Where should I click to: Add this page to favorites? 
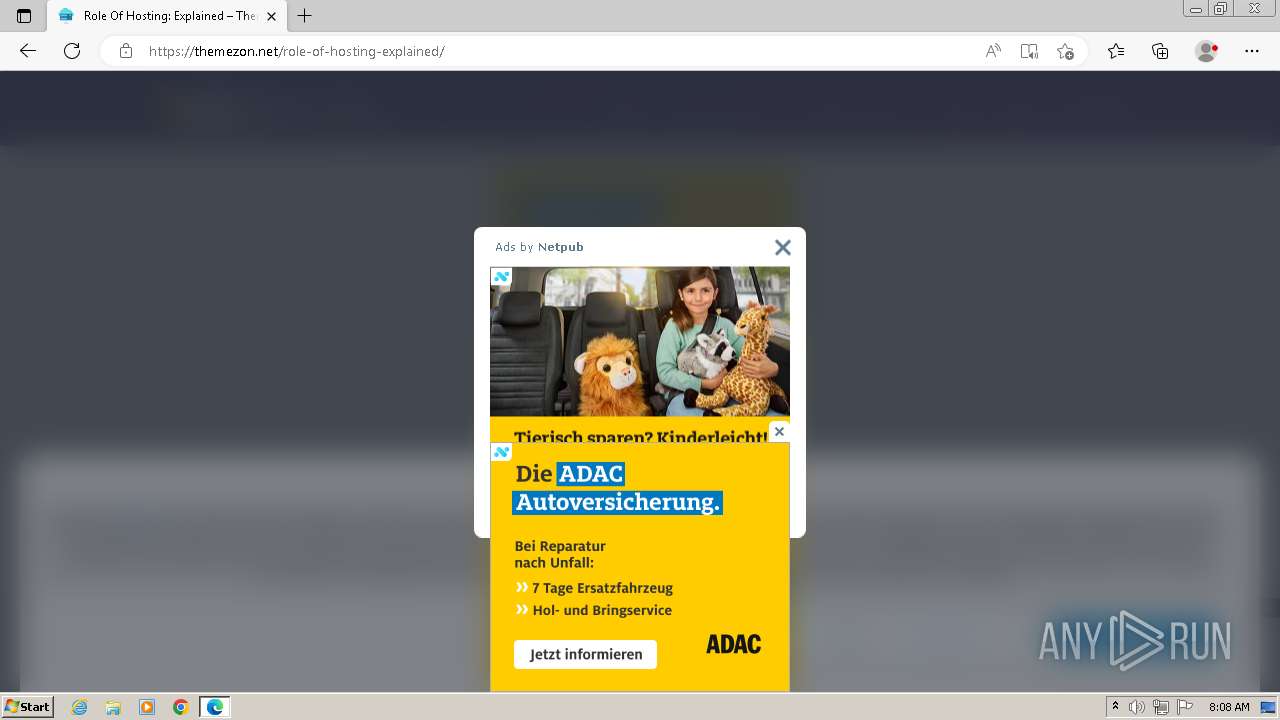[1065, 51]
